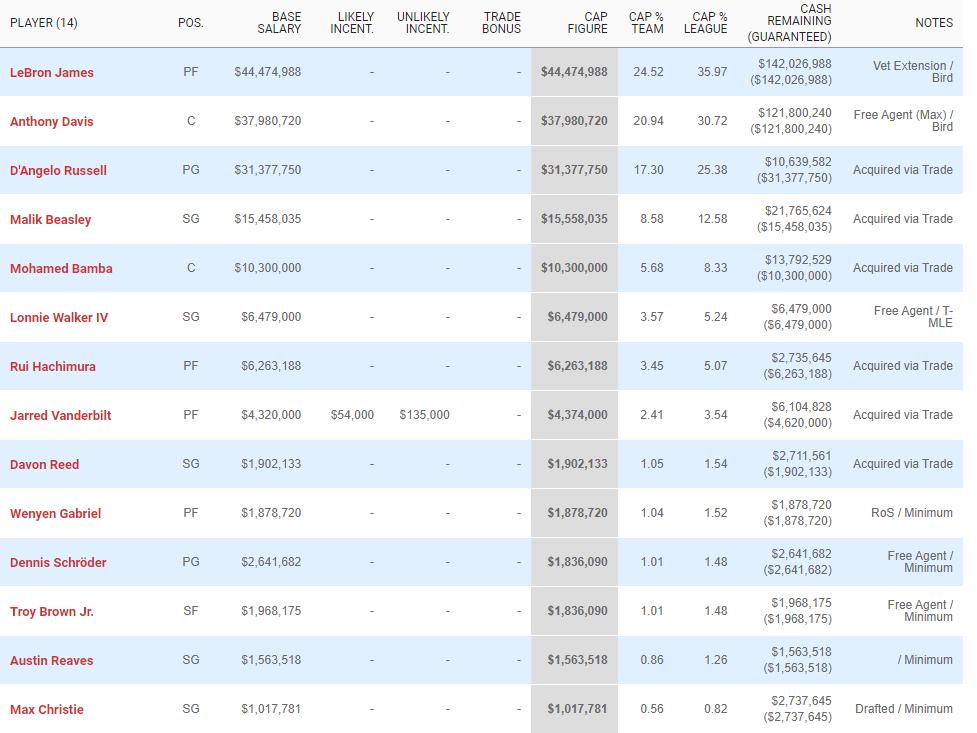
Task: Select Lonnie Walker IV base salary $6,479,000
Action: coord(271,317)
